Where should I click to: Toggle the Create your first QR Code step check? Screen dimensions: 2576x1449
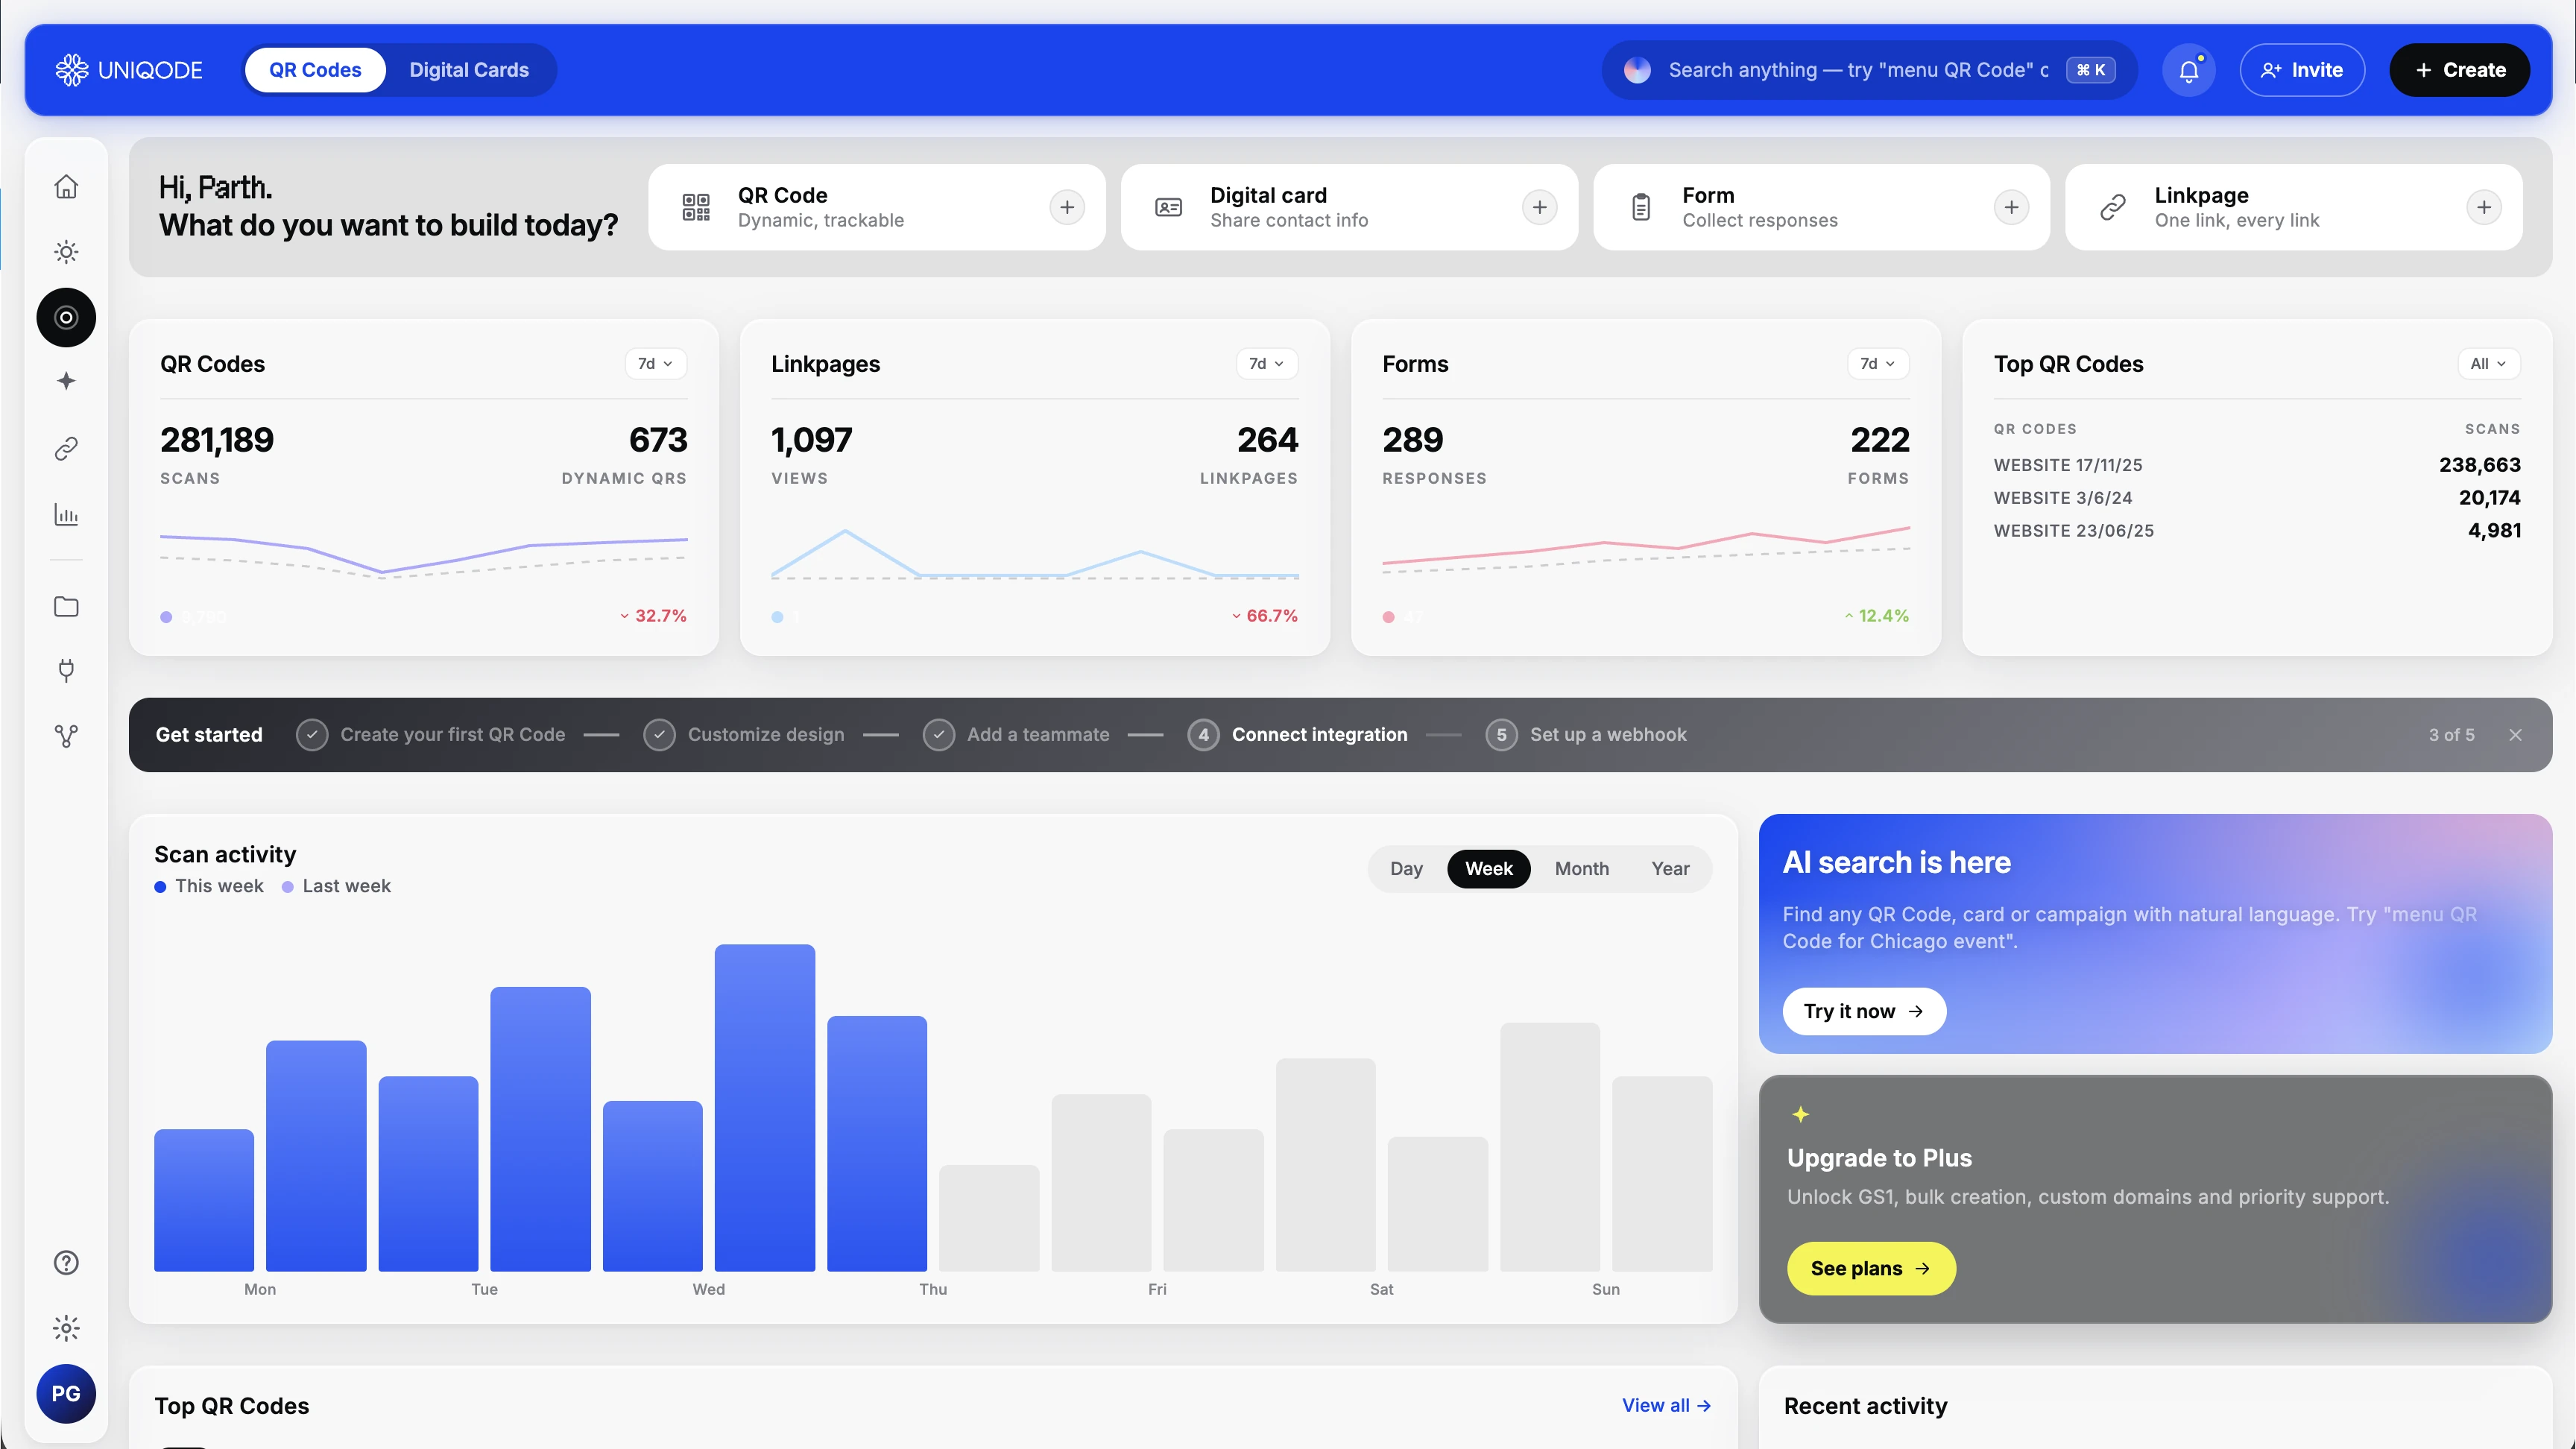(x=312, y=735)
